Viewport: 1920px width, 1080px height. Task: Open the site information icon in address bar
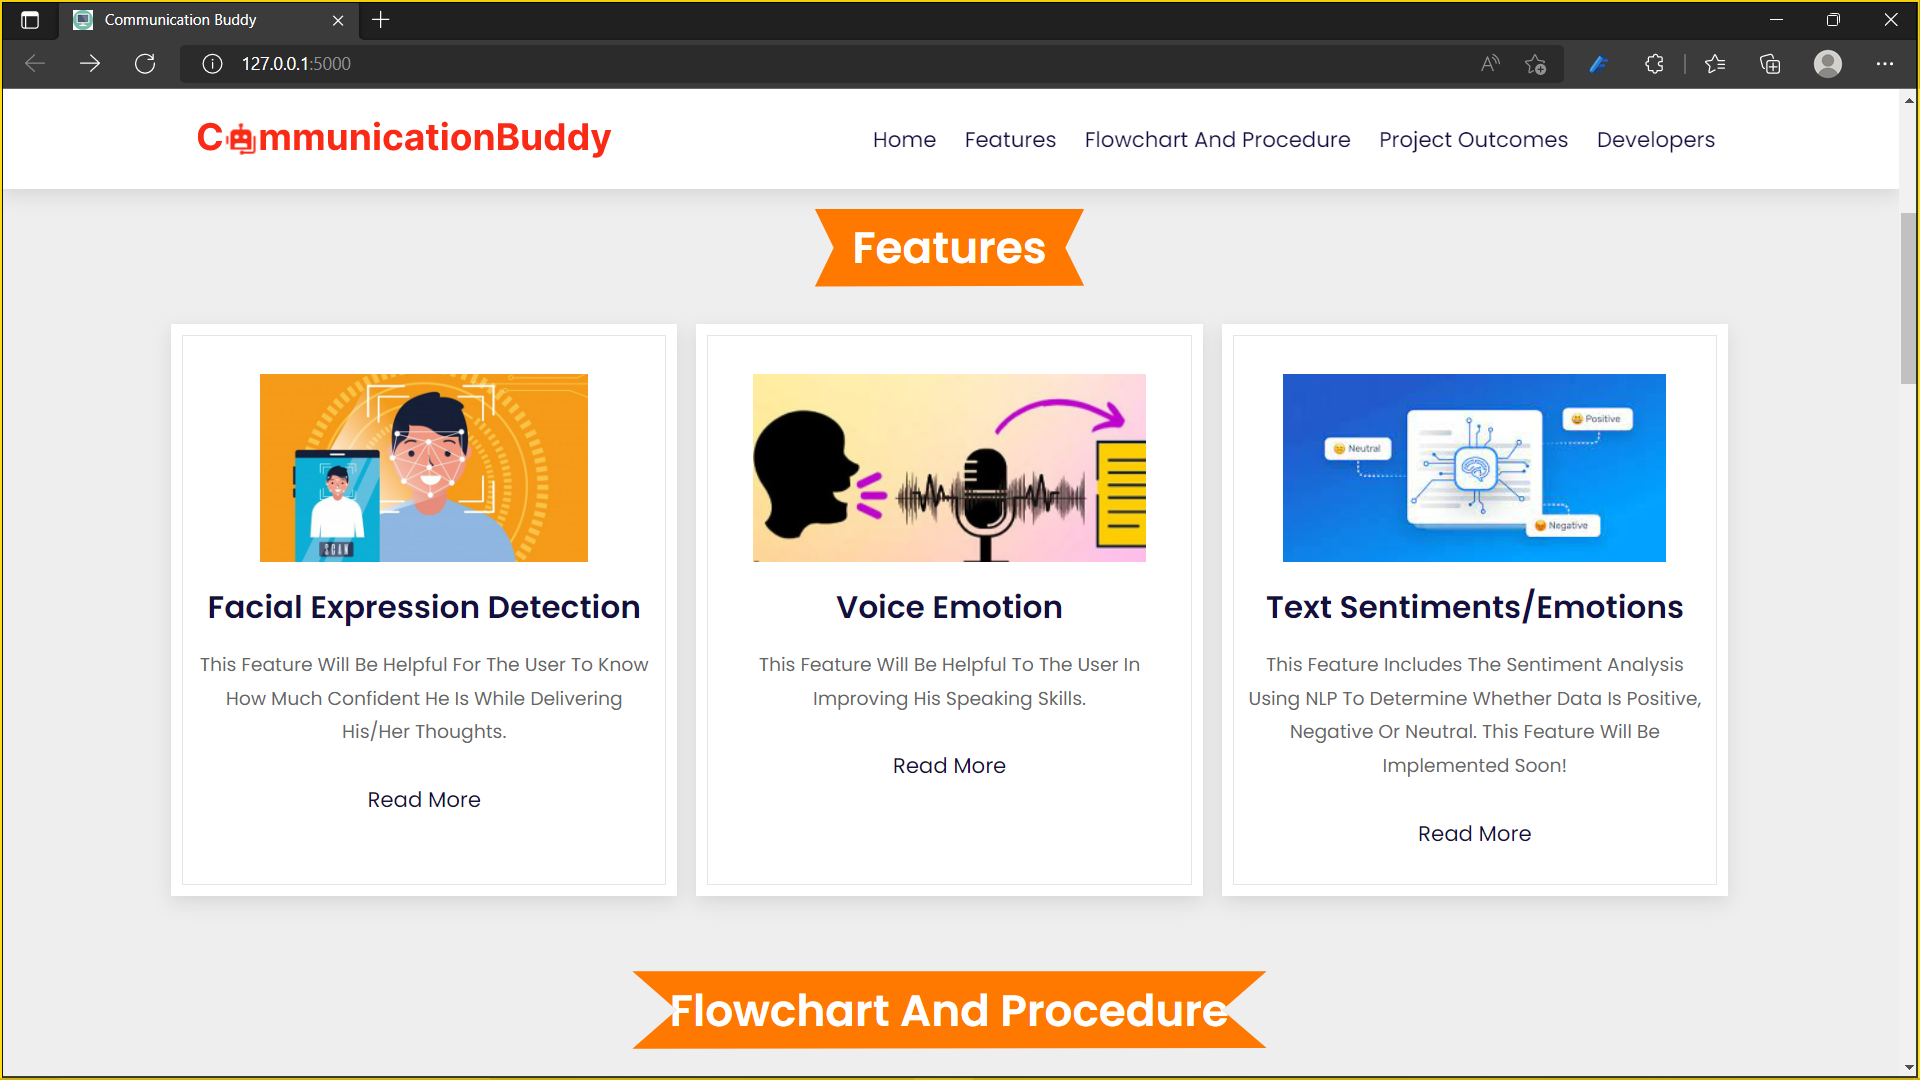coord(212,64)
